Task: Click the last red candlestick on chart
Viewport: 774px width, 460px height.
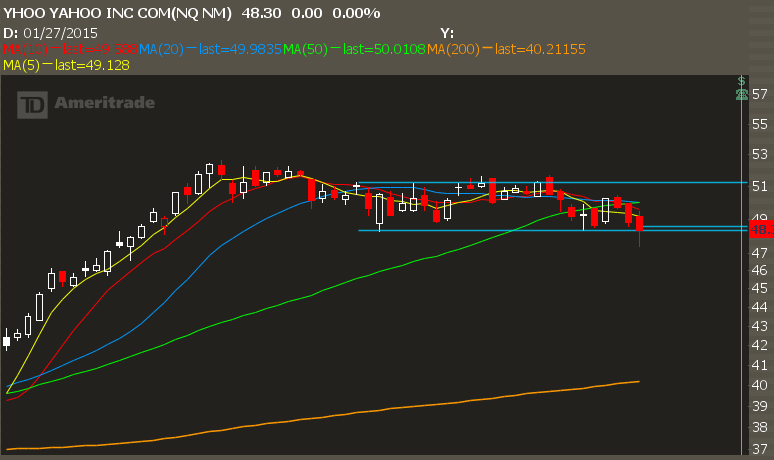Action: [639, 223]
